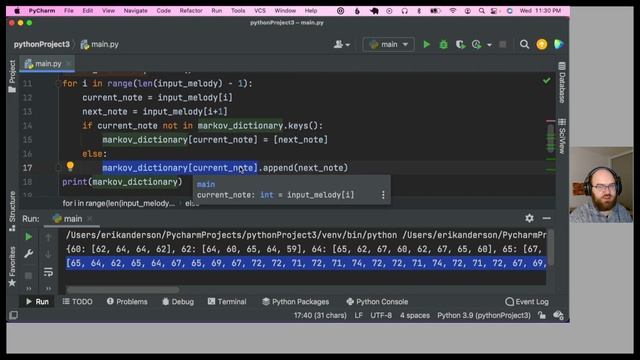Open the IDE updates orange icon
Viewport: 640px width, 360px height.
(542, 44)
